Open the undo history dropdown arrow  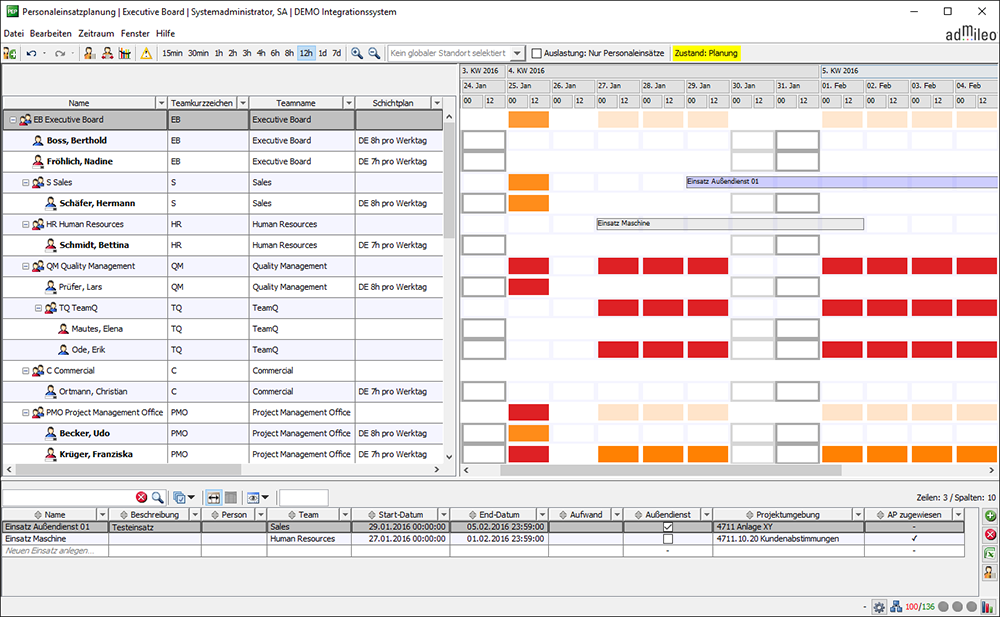click(x=45, y=54)
